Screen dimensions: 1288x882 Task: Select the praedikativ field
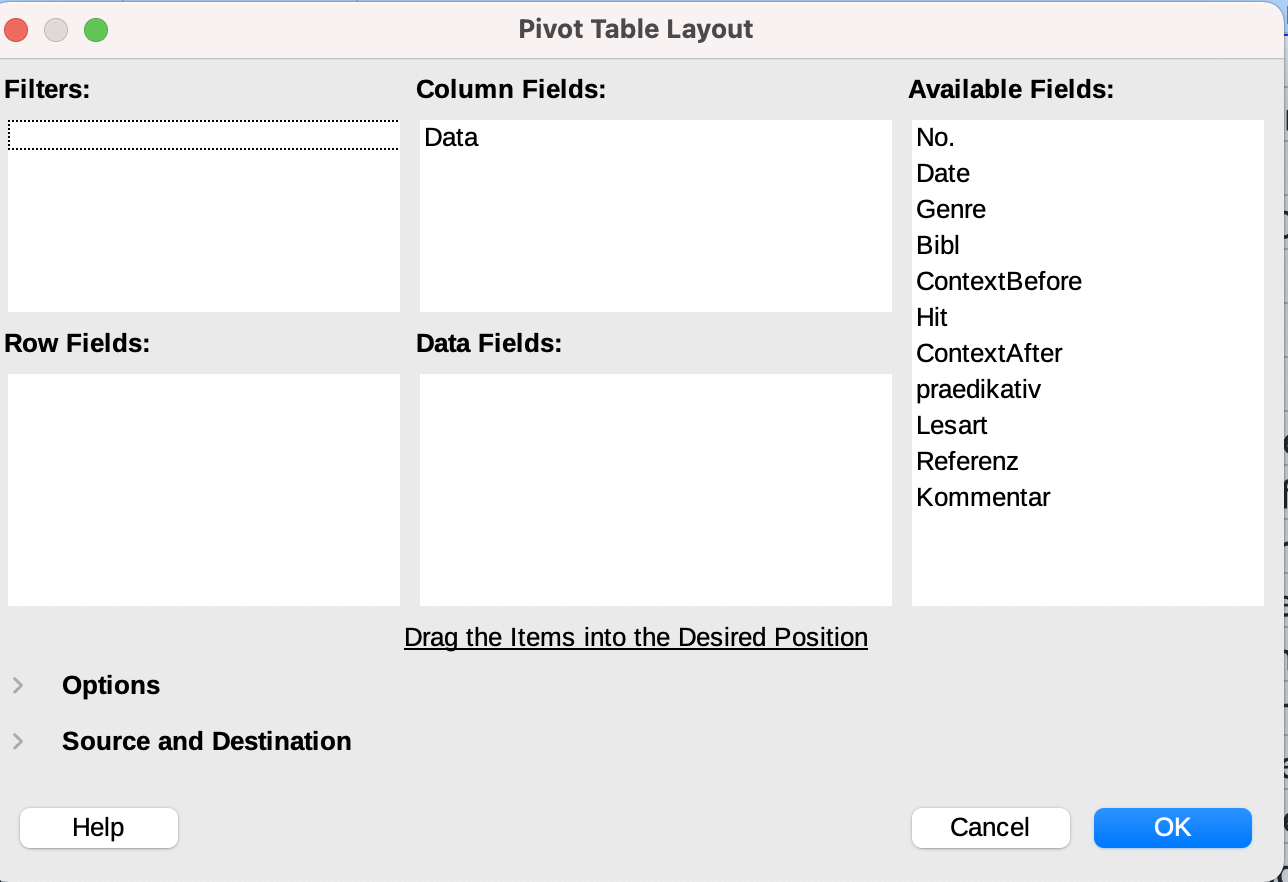tap(1087, 389)
